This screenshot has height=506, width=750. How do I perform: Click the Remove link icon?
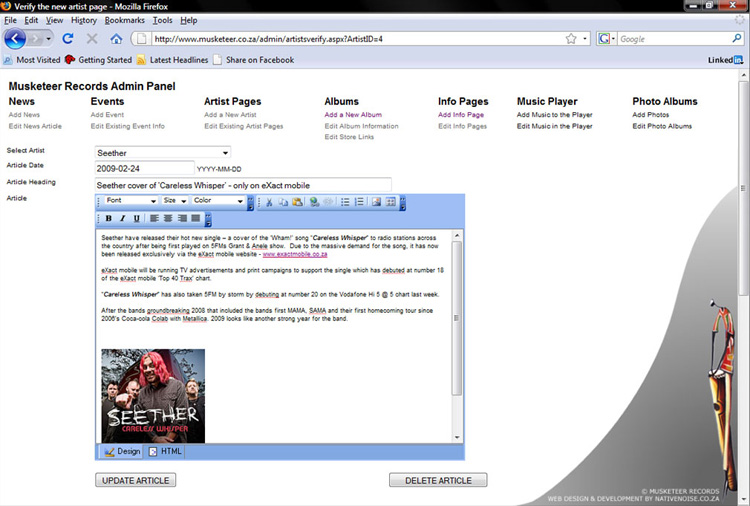(x=328, y=202)
